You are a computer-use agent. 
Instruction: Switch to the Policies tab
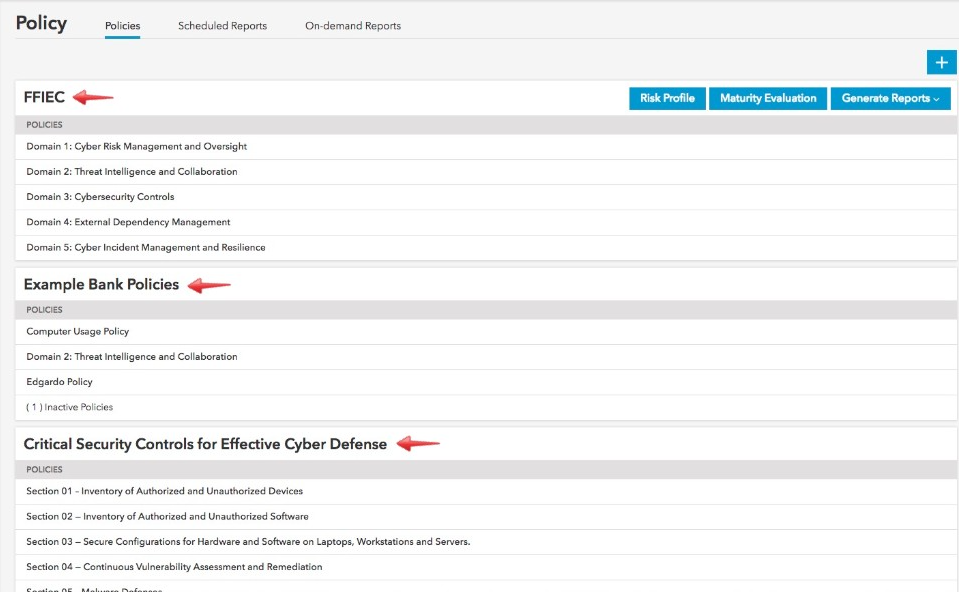[122, 26]
